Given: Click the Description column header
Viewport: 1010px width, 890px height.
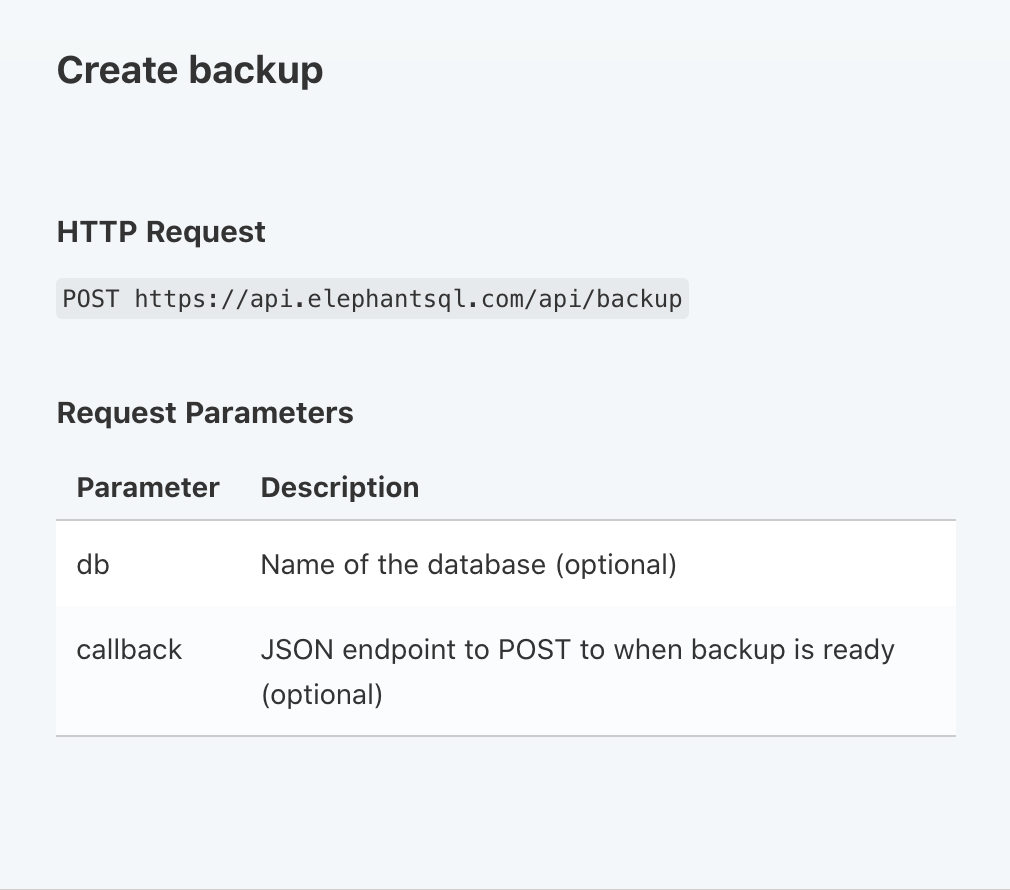Looking at the screenshot, I should pyautogui.click(x=340, y=488).
